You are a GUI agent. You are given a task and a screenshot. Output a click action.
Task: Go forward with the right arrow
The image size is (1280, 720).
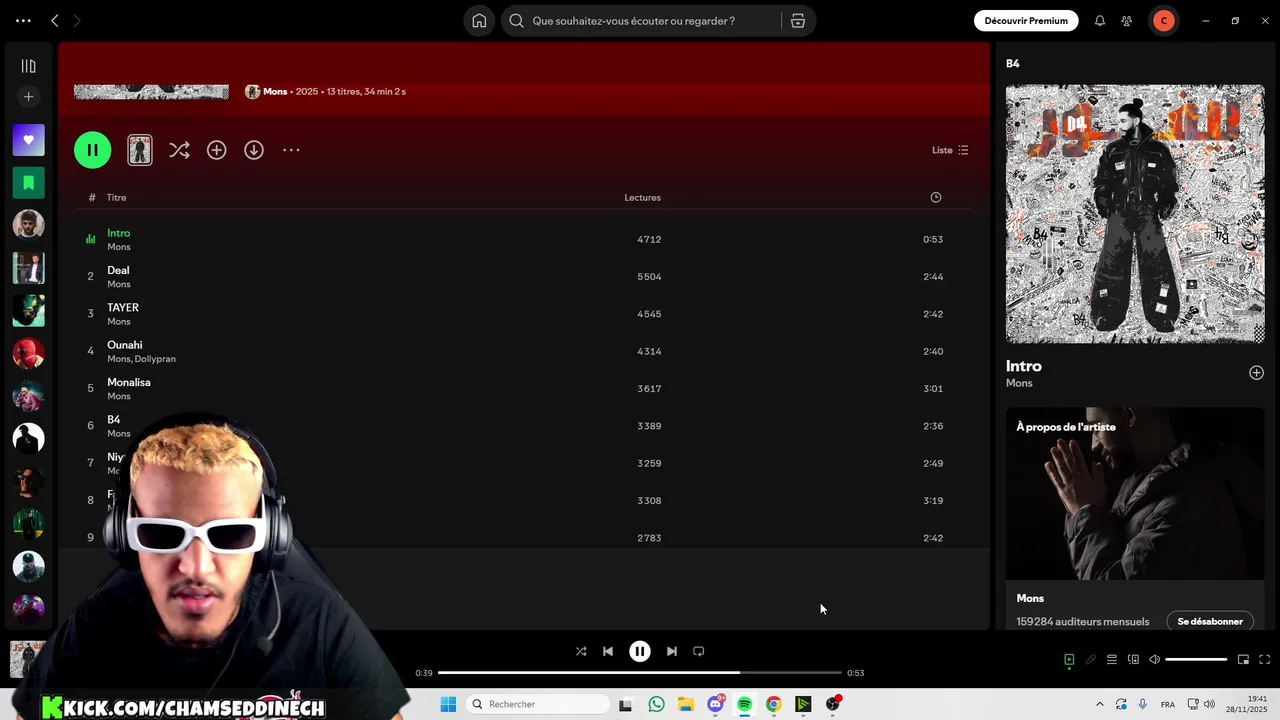pyautogui.click(x=77, y=20)
